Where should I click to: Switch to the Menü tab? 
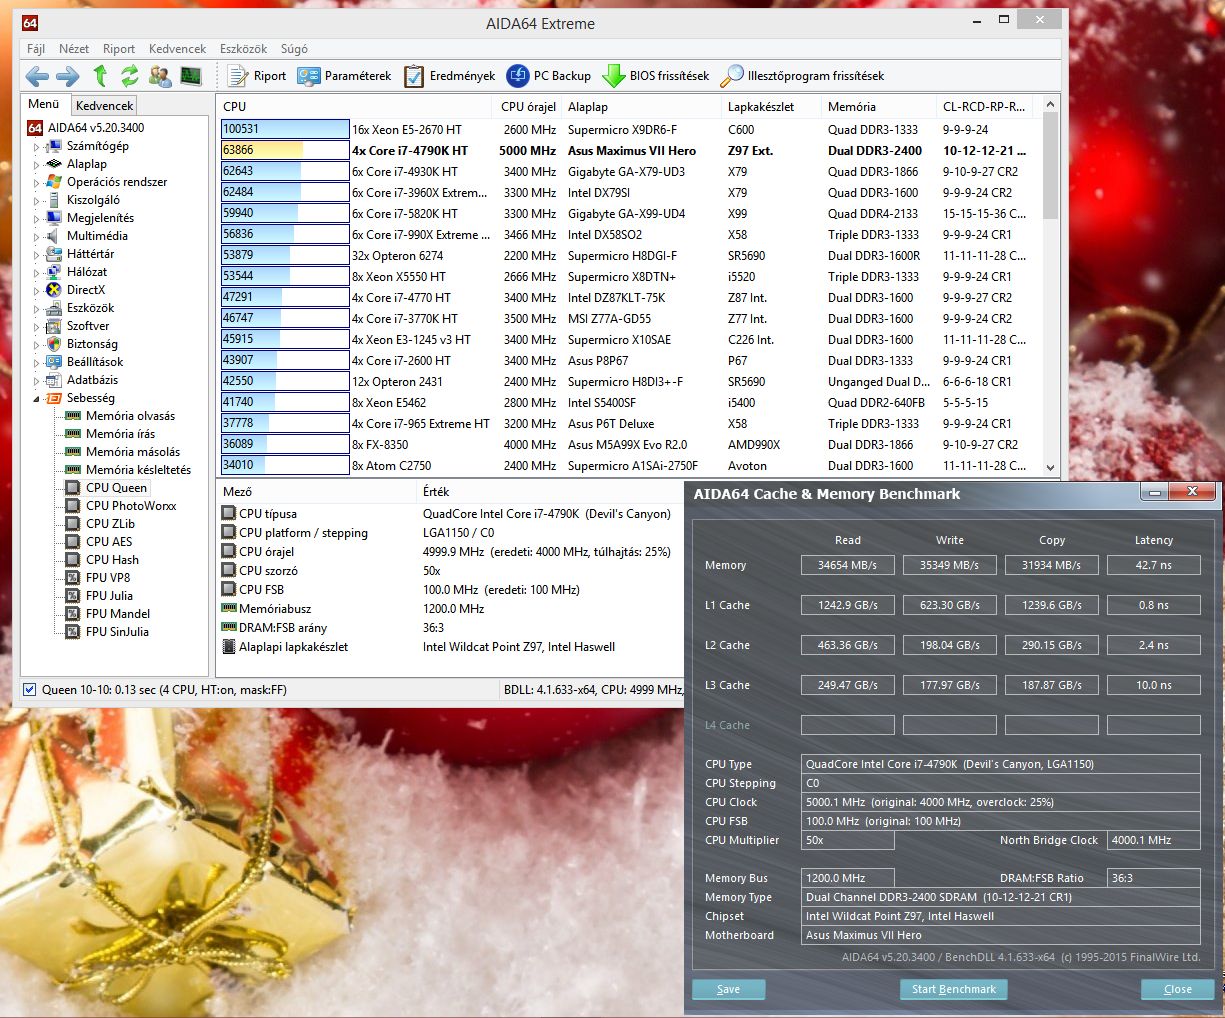[x=44, y=104]
